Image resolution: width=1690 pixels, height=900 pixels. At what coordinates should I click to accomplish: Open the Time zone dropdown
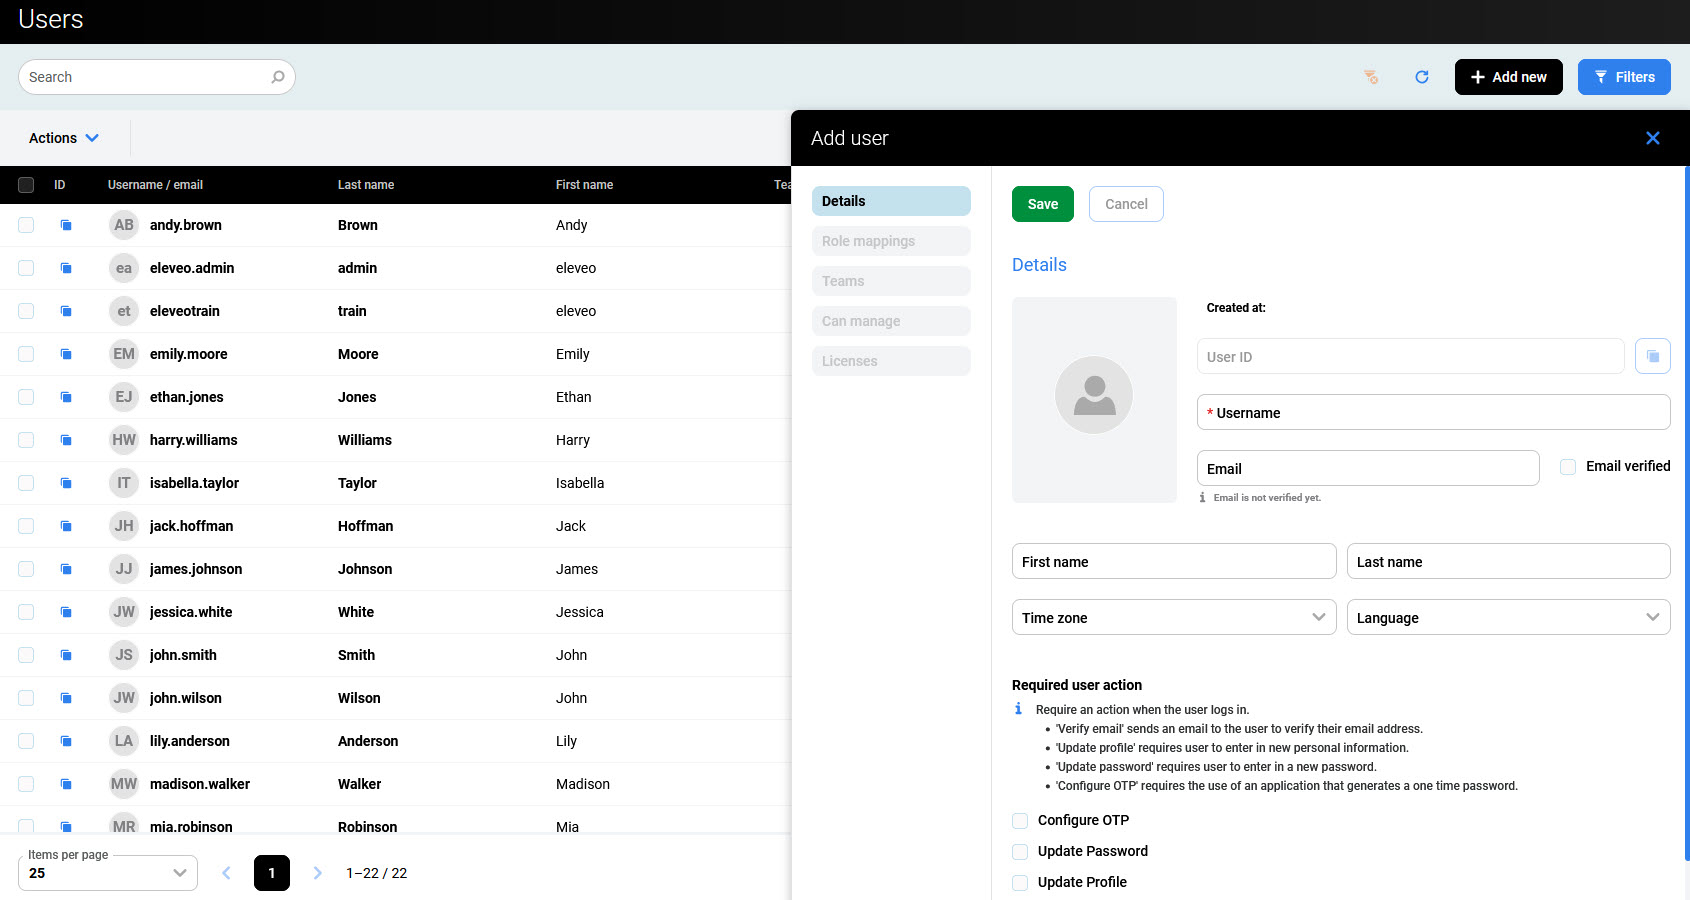(x=1173, y=617)
